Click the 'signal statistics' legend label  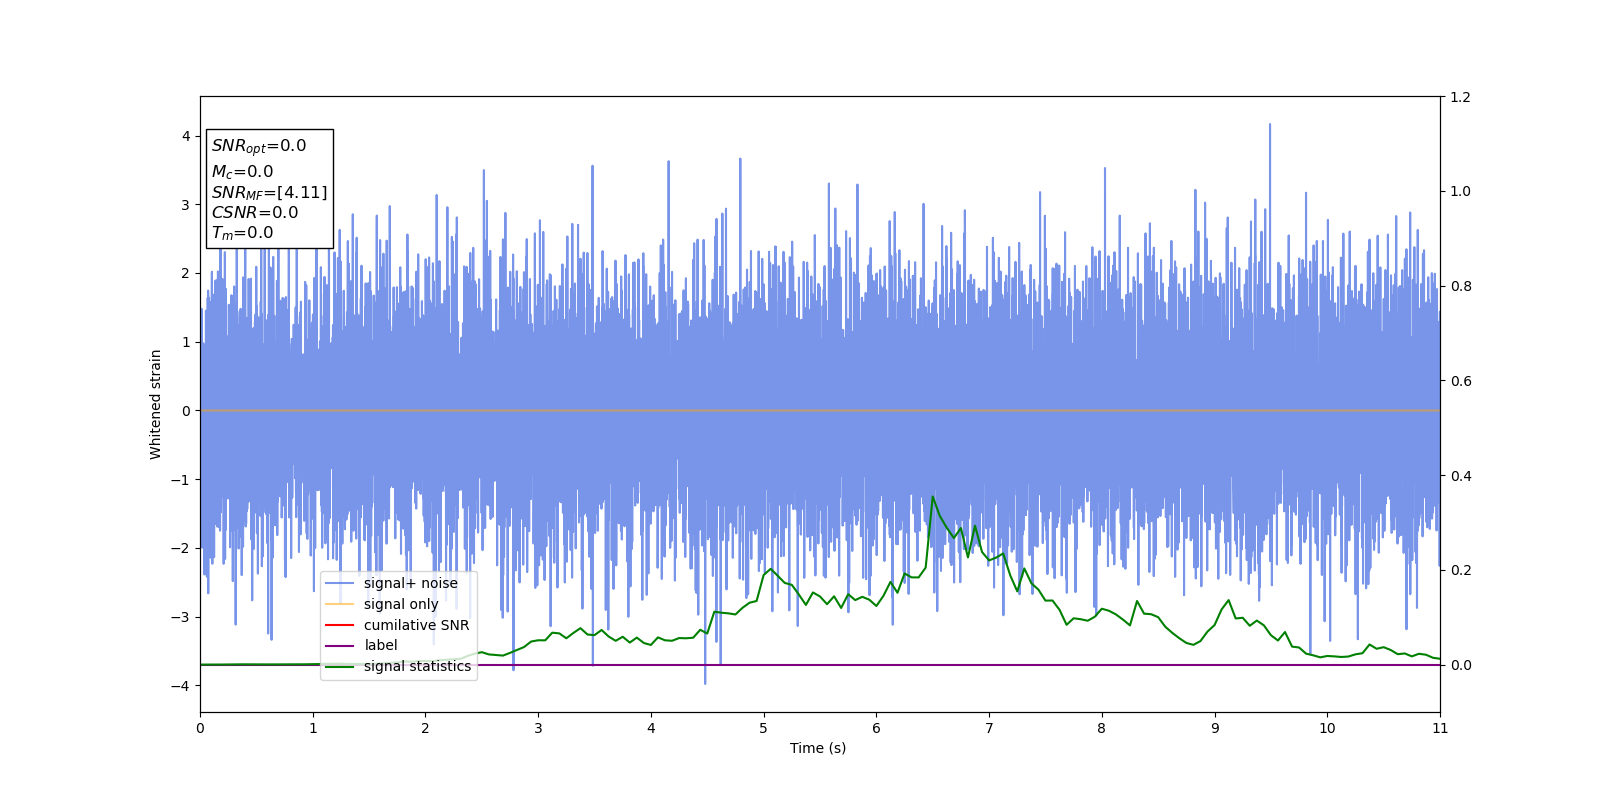(x=417, y=666)
